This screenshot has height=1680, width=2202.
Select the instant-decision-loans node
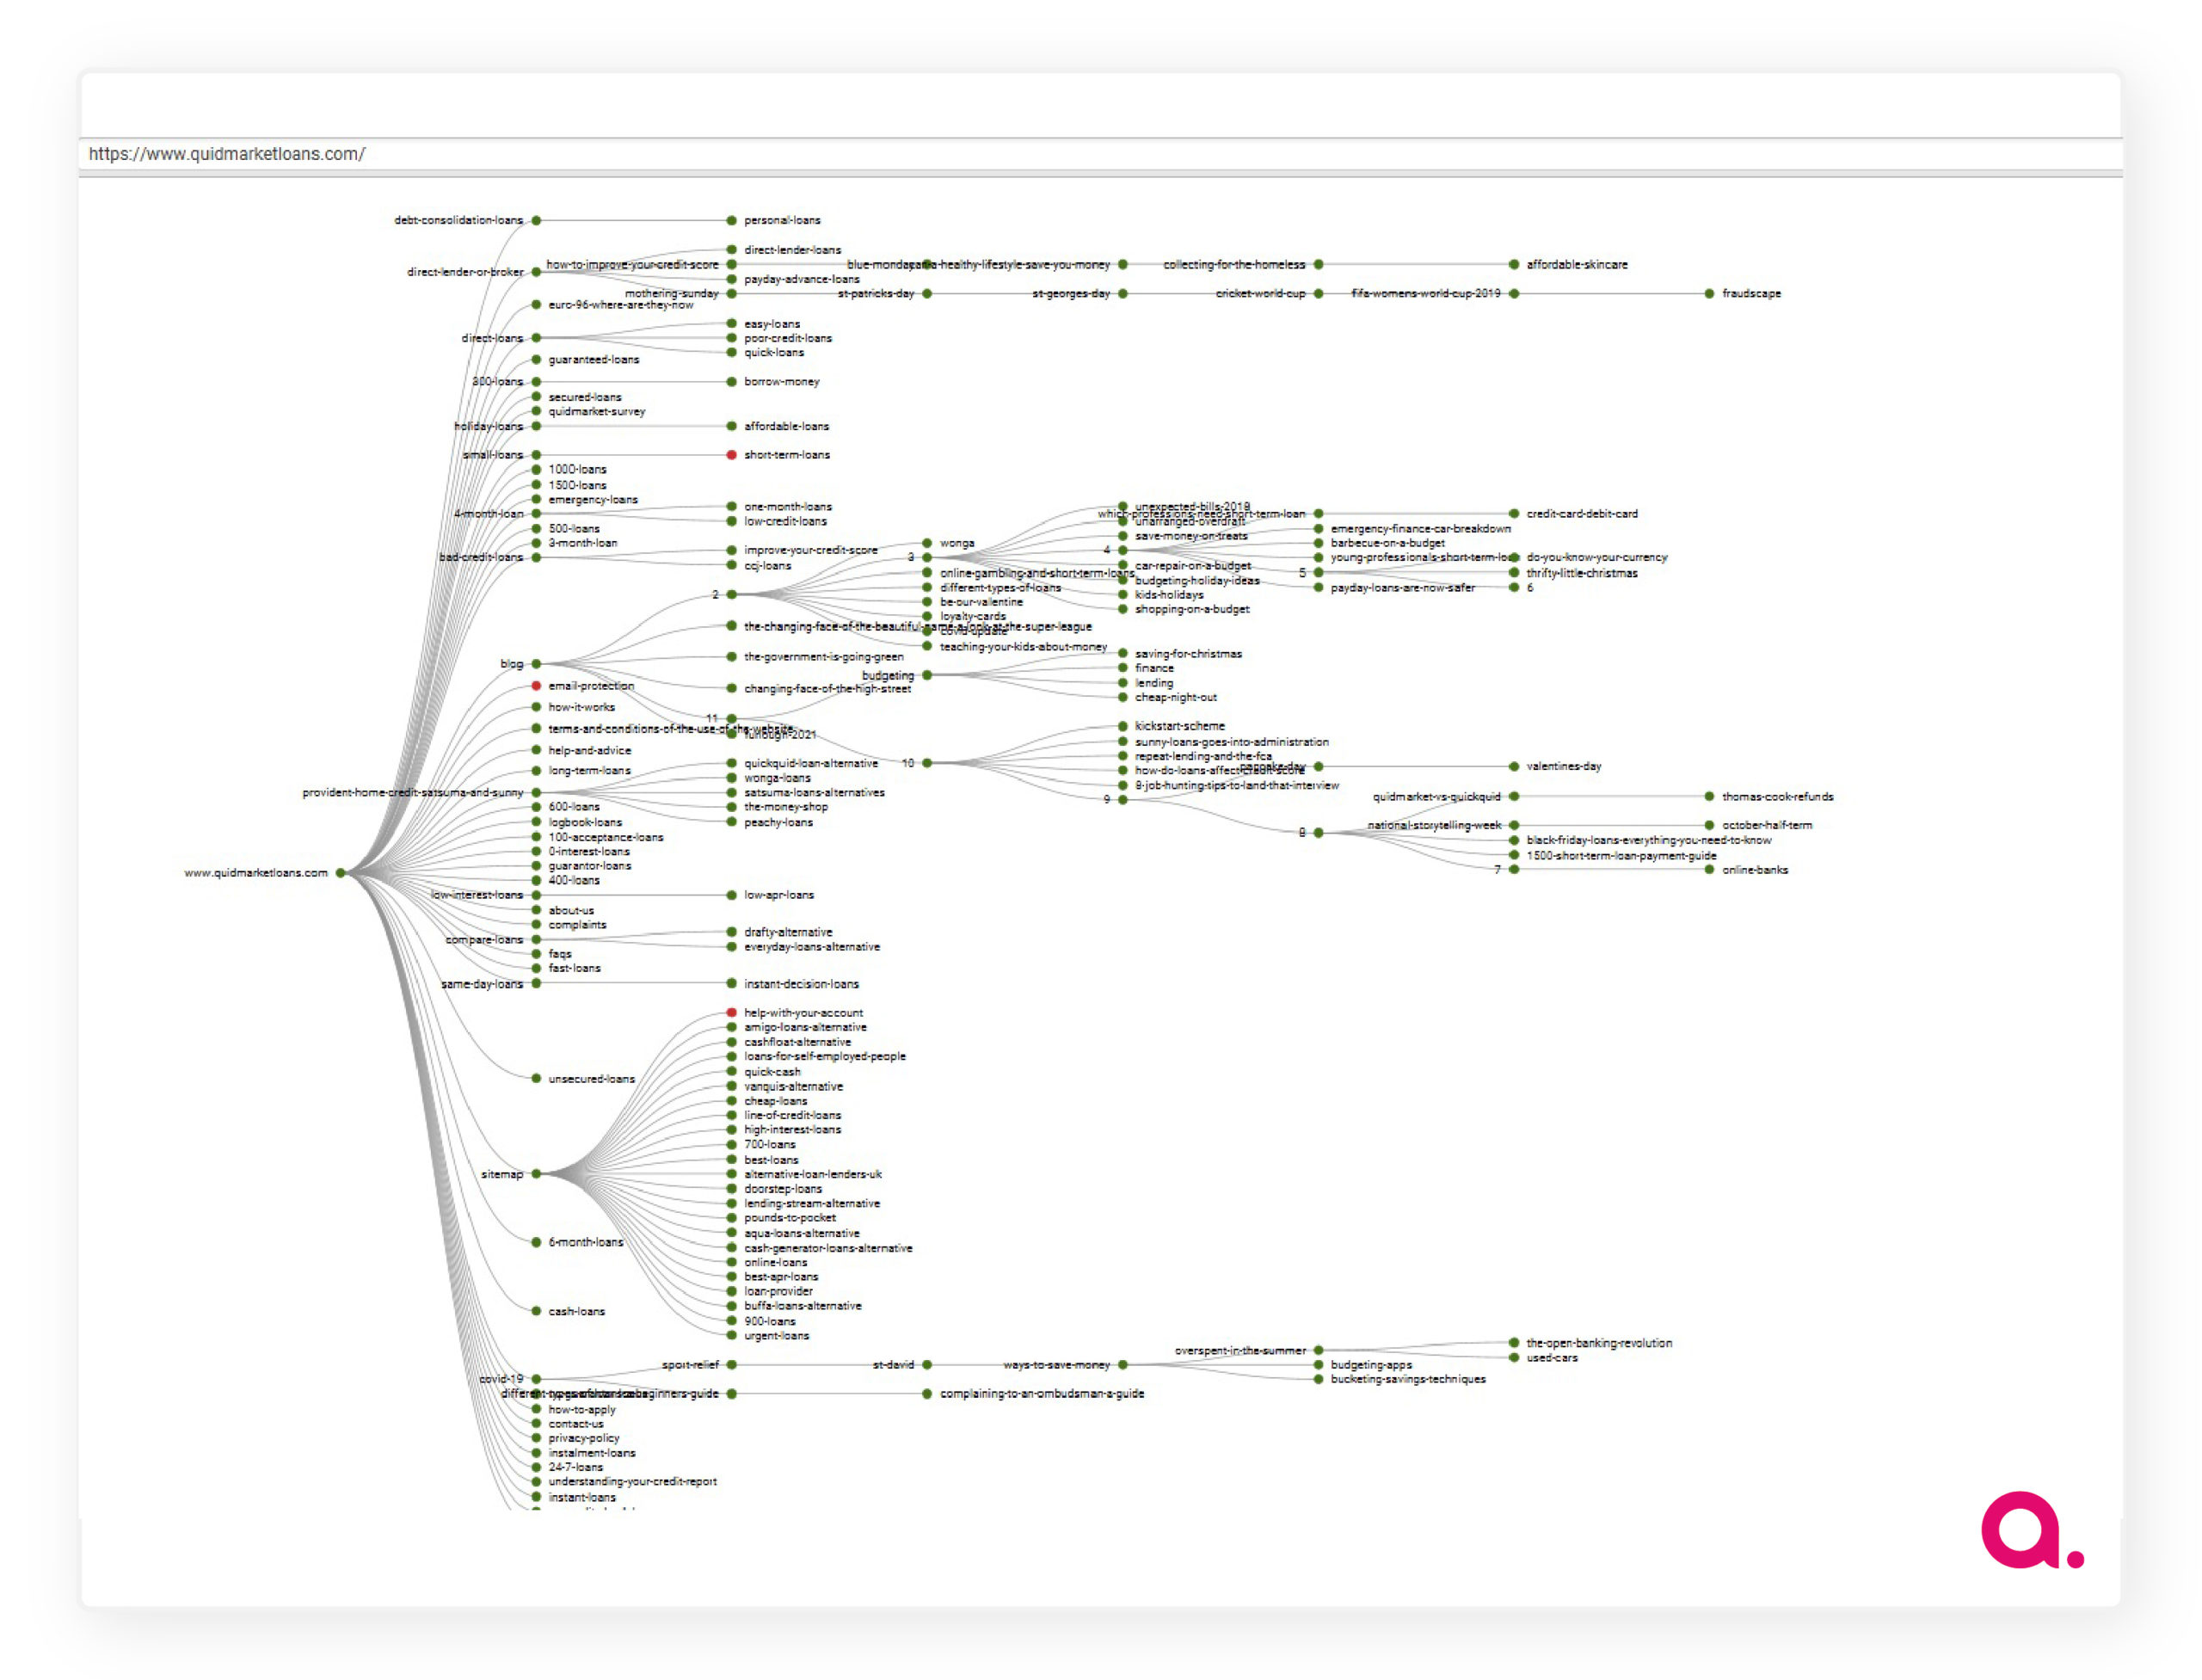[731, 984]
